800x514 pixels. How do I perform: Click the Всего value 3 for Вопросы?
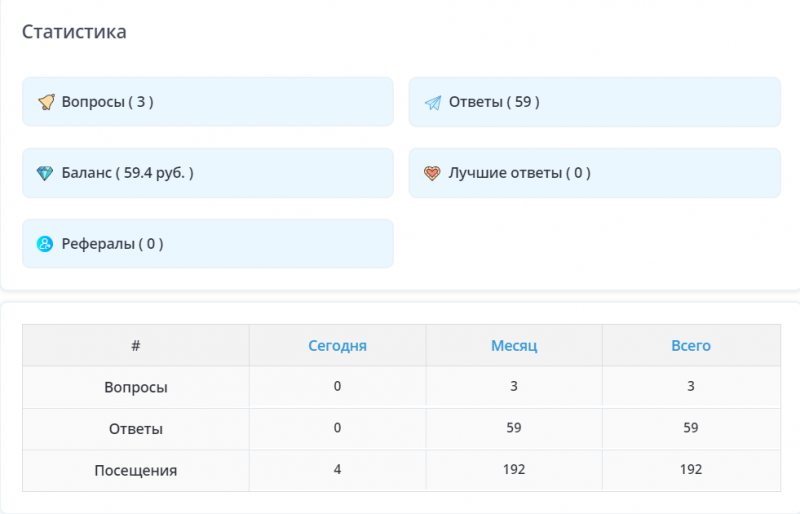pos(691,386)
